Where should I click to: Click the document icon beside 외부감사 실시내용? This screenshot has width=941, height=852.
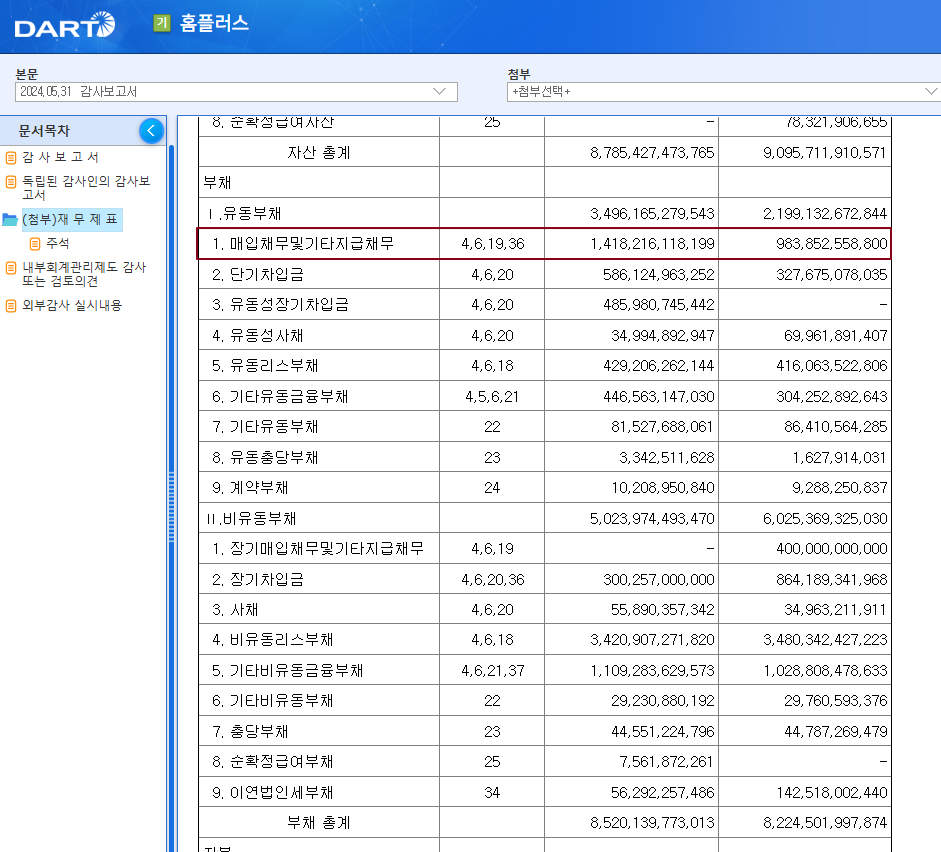(x=11, y=305)
